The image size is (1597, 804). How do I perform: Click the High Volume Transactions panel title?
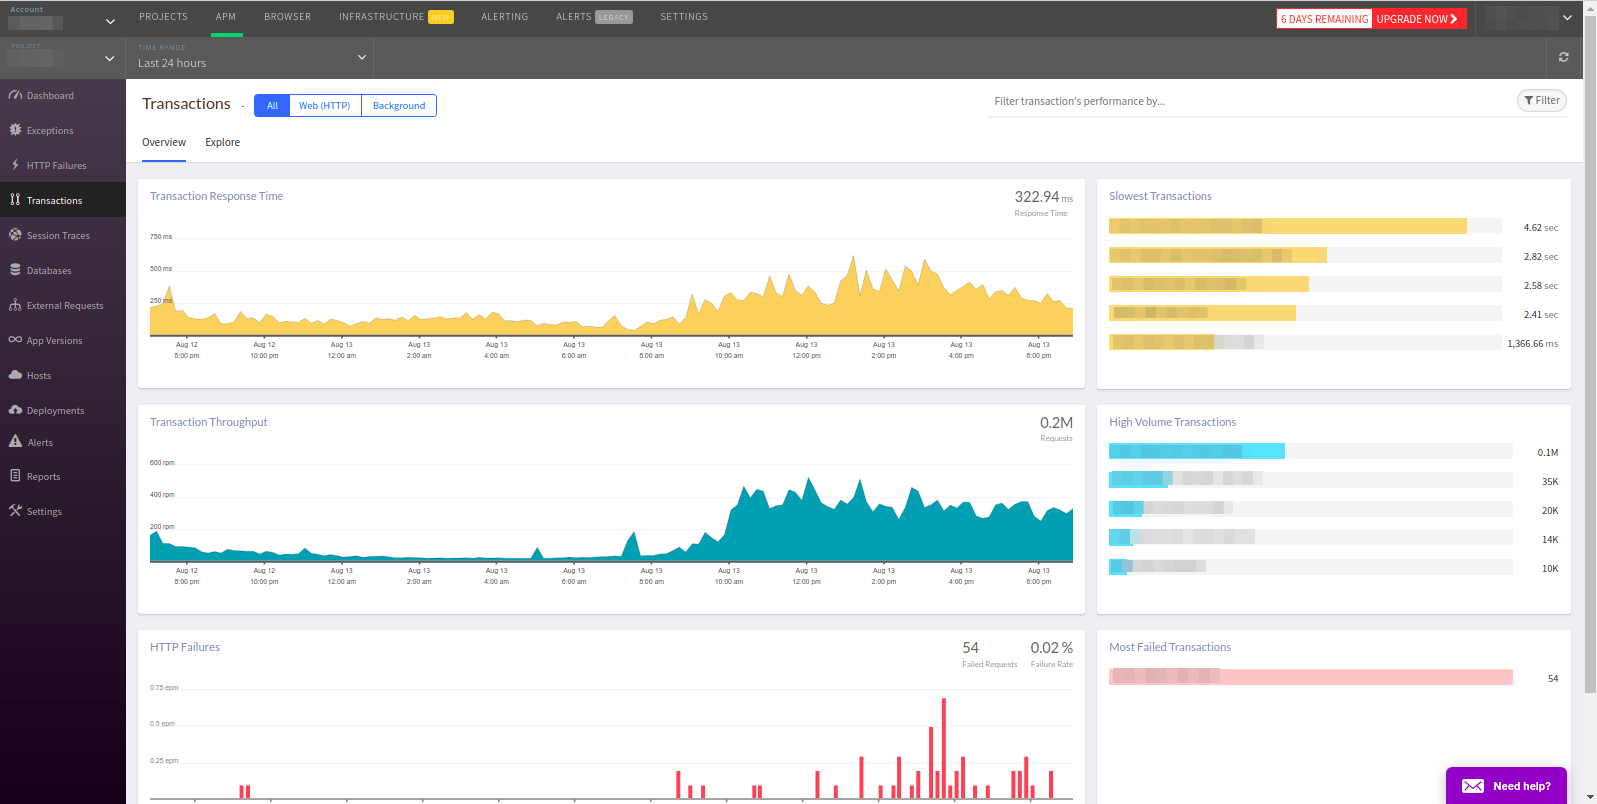pyautogui.click(x=1172, y=422)
